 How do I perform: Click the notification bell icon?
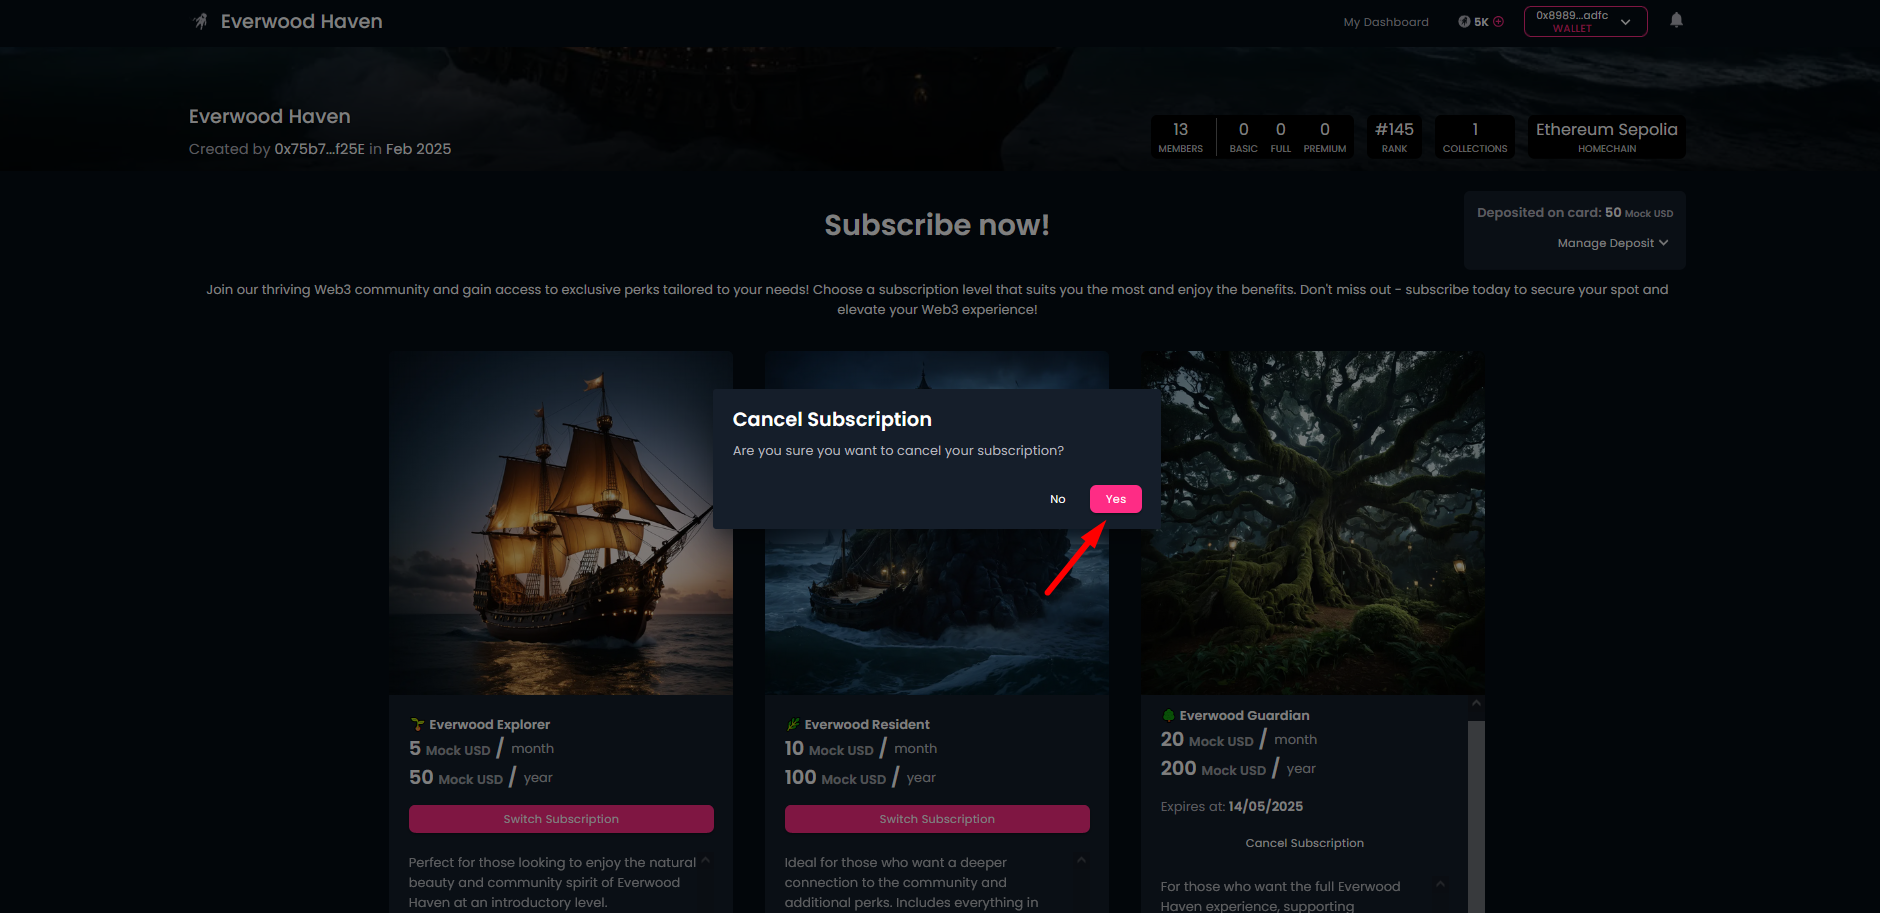tap(1676, 20)
